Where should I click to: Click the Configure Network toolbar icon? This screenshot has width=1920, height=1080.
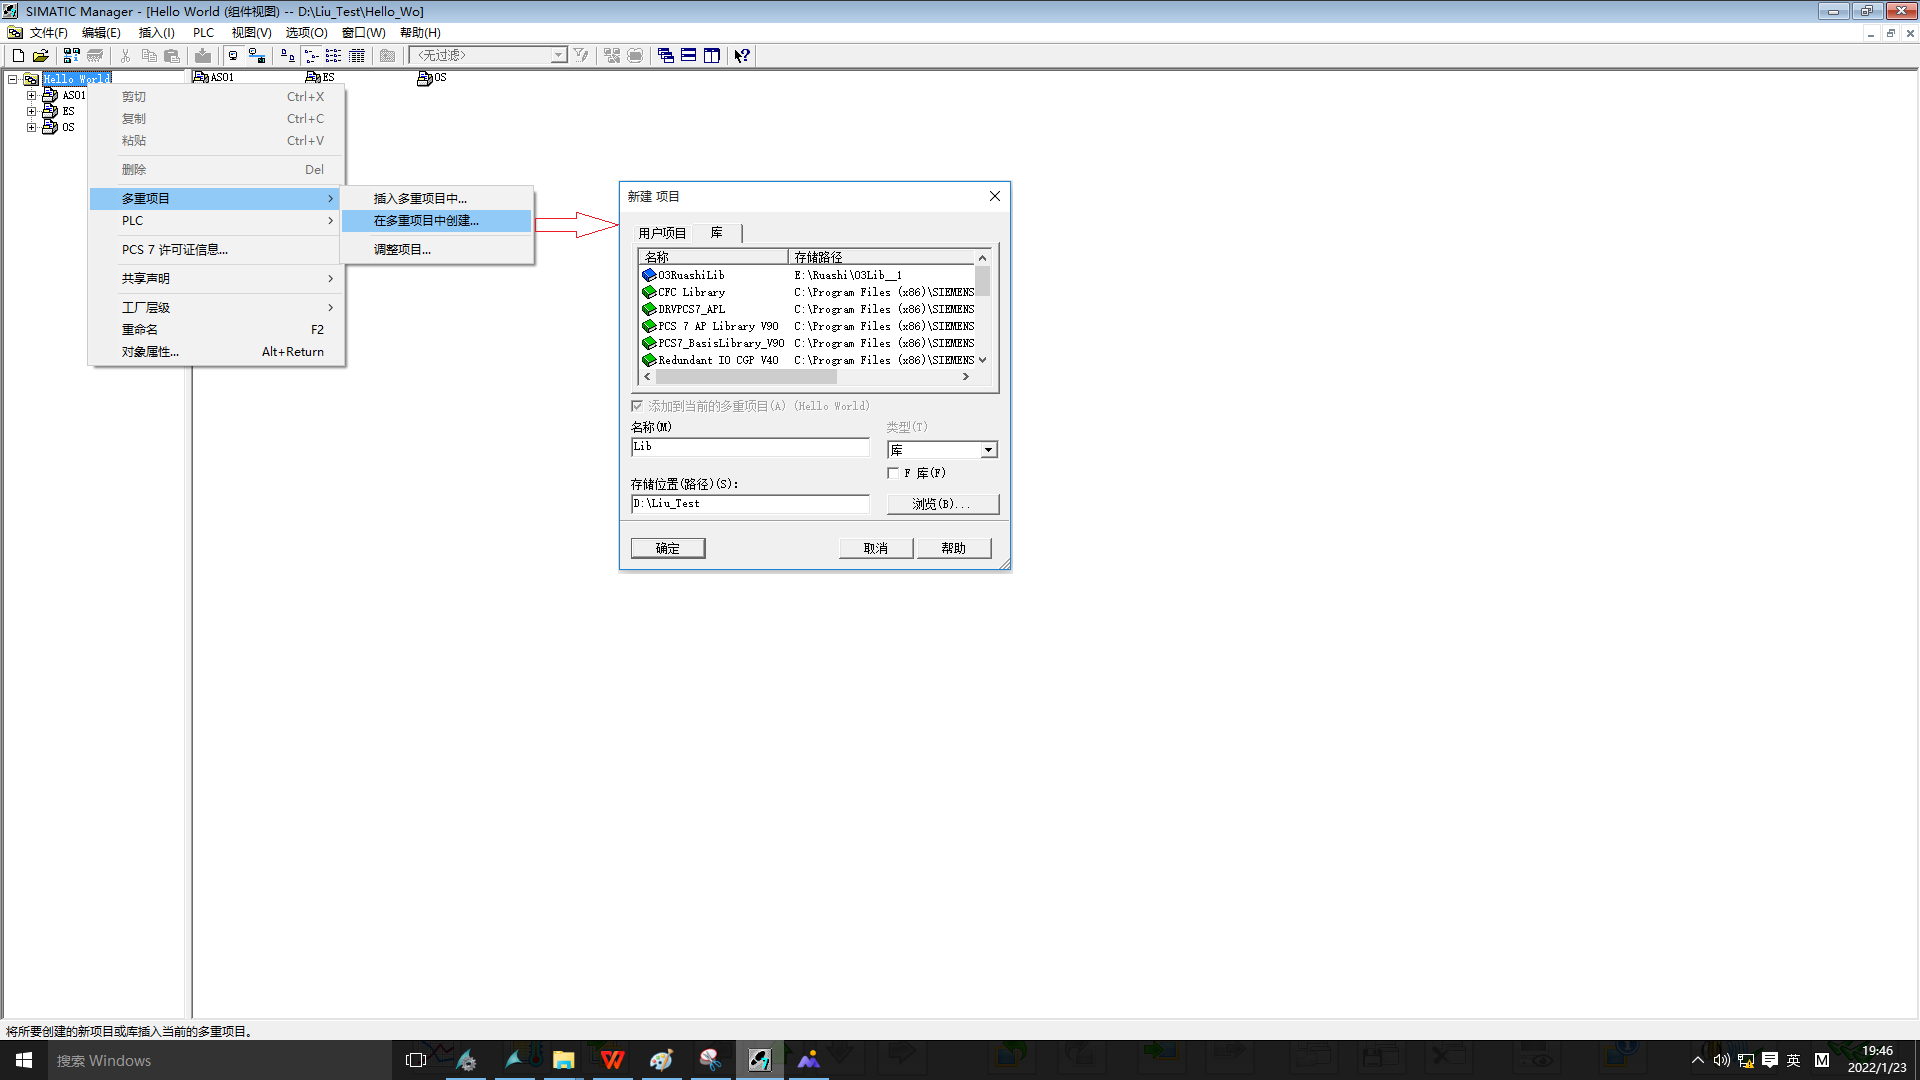point(257,56)
